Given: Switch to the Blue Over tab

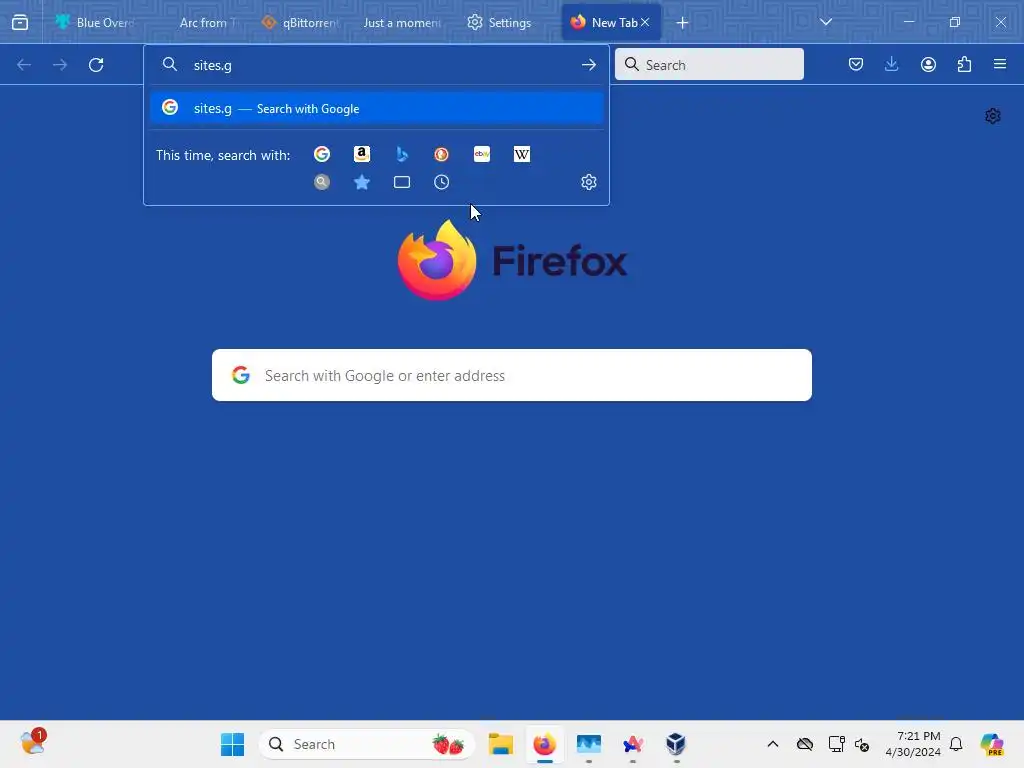Looking at the screenshot, I should tap(95, 22).
